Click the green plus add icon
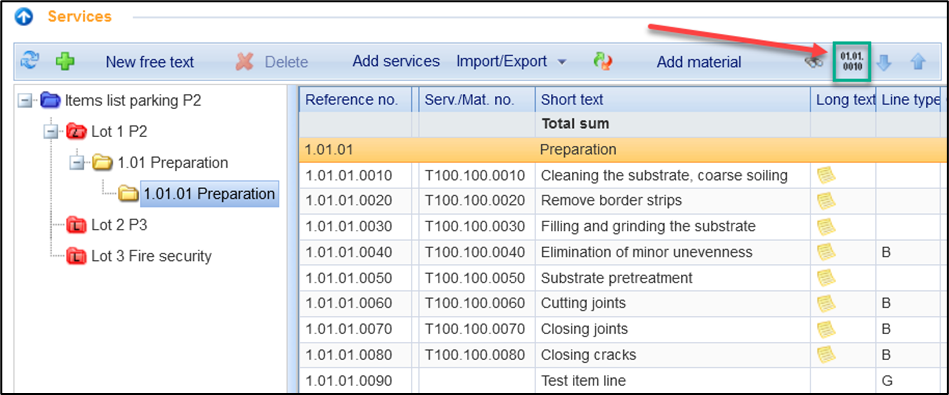 [65, 61]
